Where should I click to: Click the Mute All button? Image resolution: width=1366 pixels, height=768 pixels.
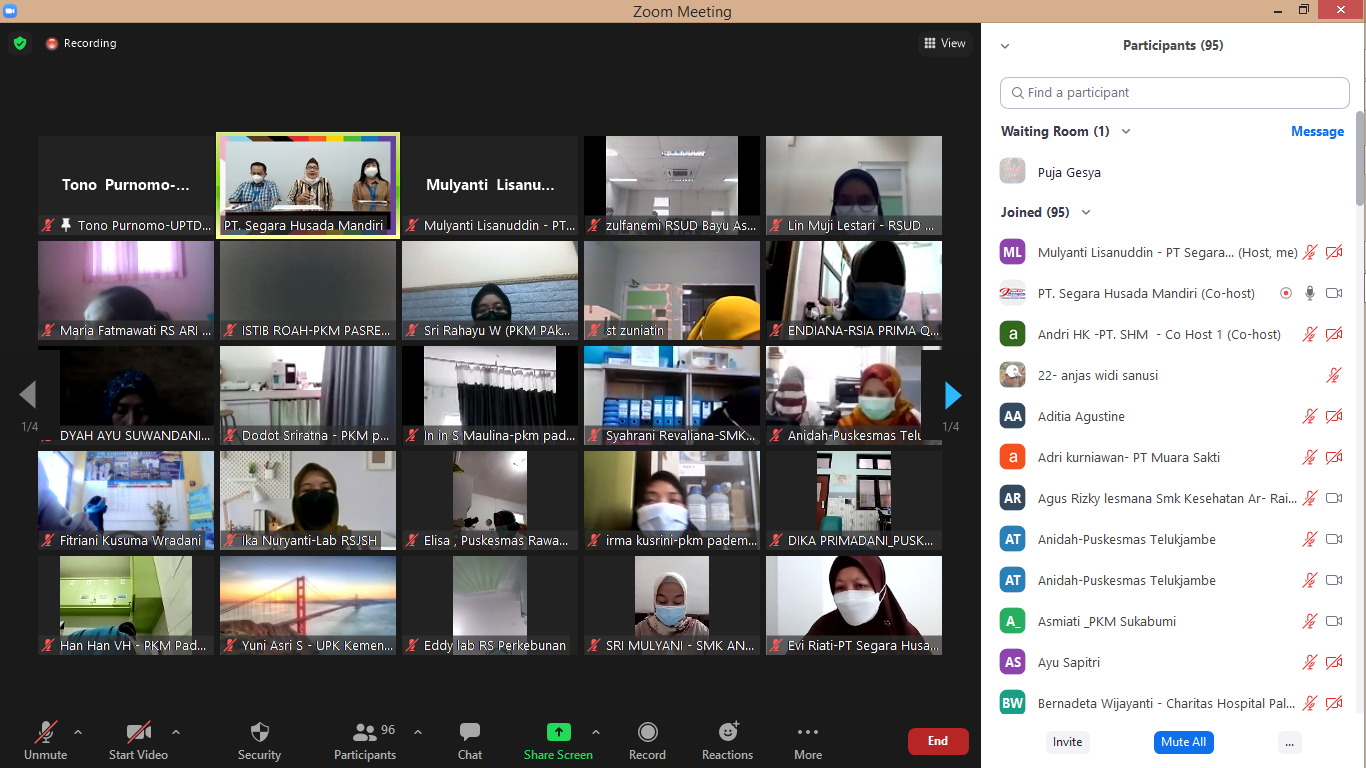click(x=1184, y=742)
